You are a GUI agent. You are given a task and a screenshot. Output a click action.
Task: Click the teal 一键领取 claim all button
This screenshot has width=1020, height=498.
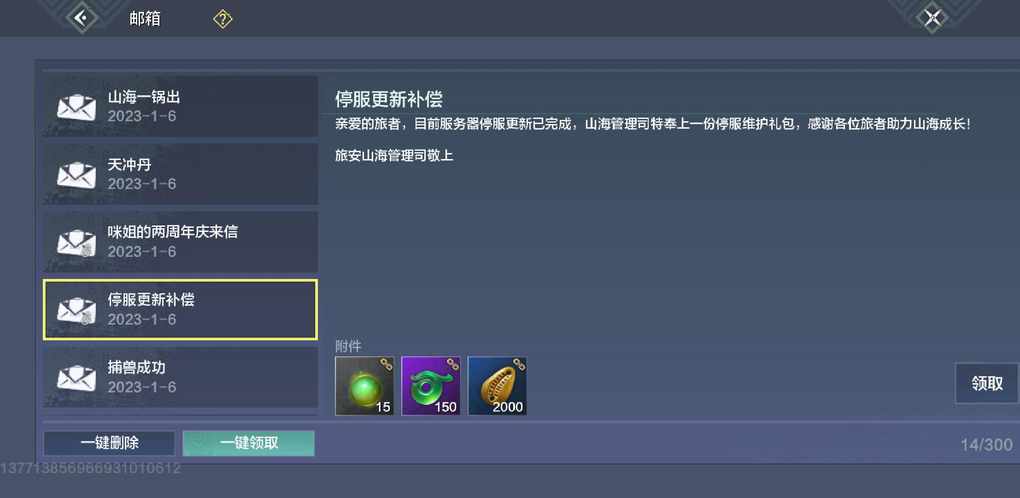click(x=248, y=443)
